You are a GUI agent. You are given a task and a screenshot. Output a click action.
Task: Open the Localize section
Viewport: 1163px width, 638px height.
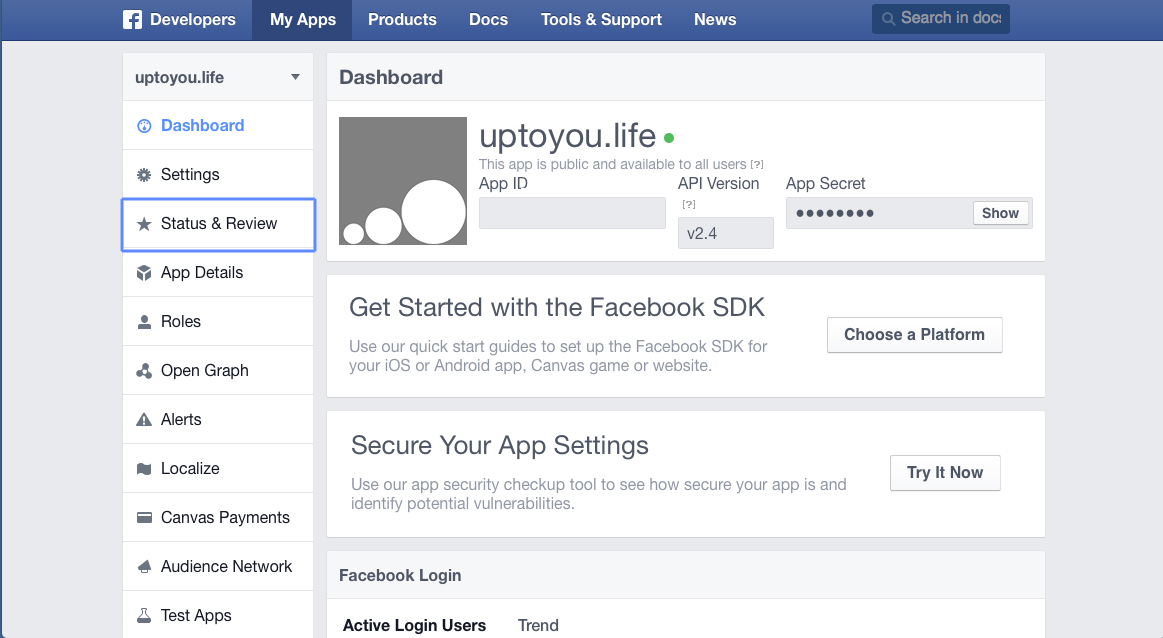click(x=218, y=469)
